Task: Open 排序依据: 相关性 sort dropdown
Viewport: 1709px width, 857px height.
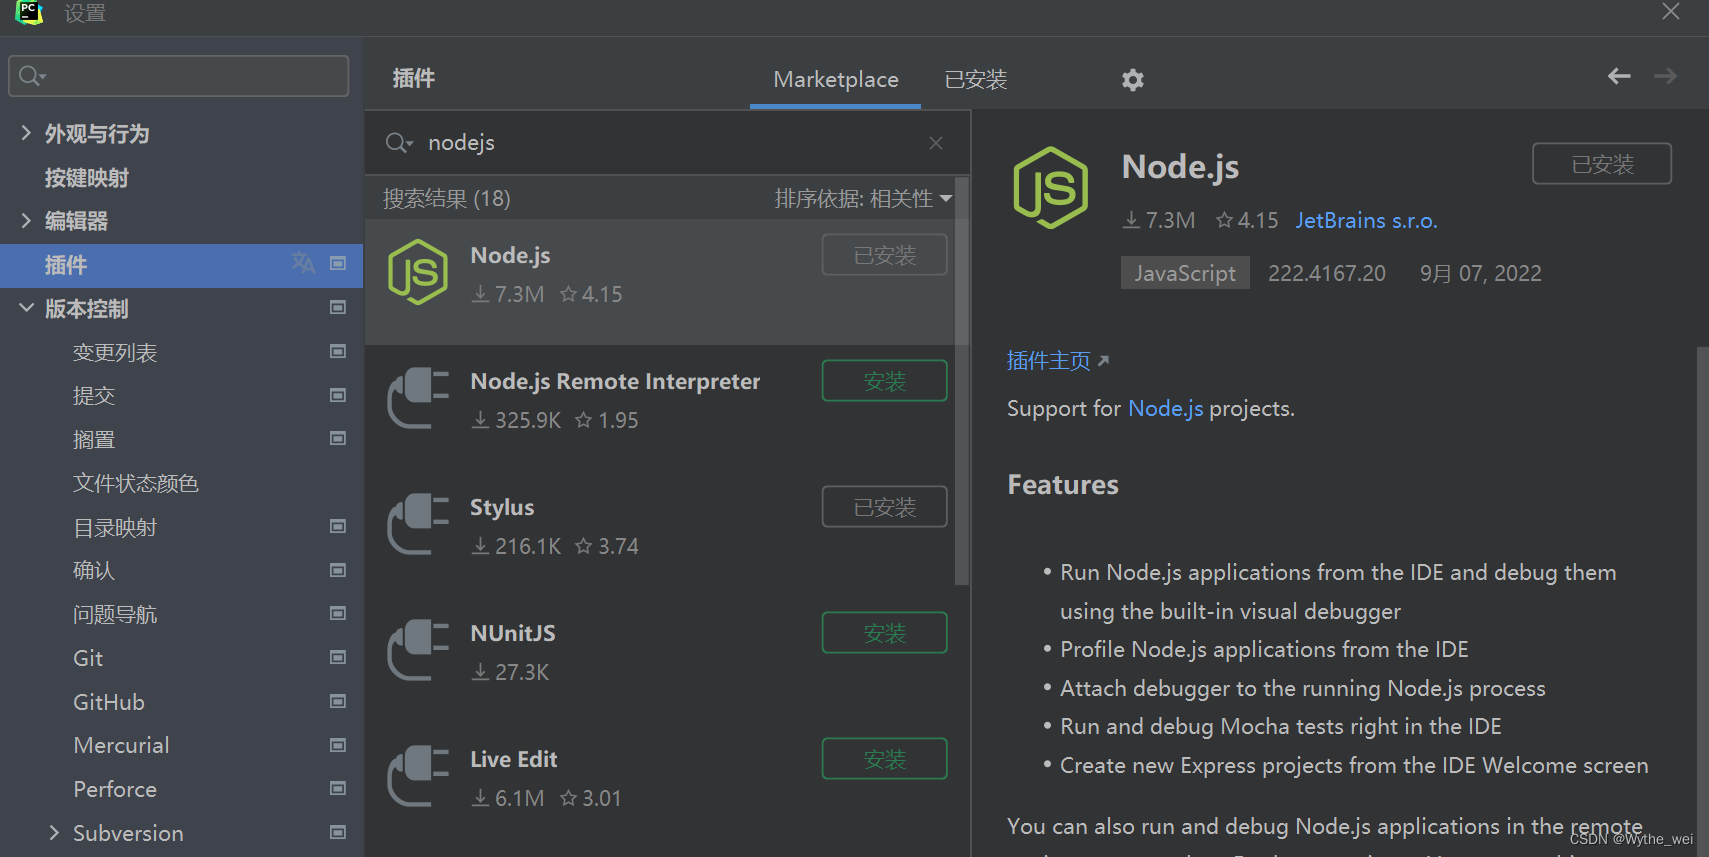Action: click(863, 199)
